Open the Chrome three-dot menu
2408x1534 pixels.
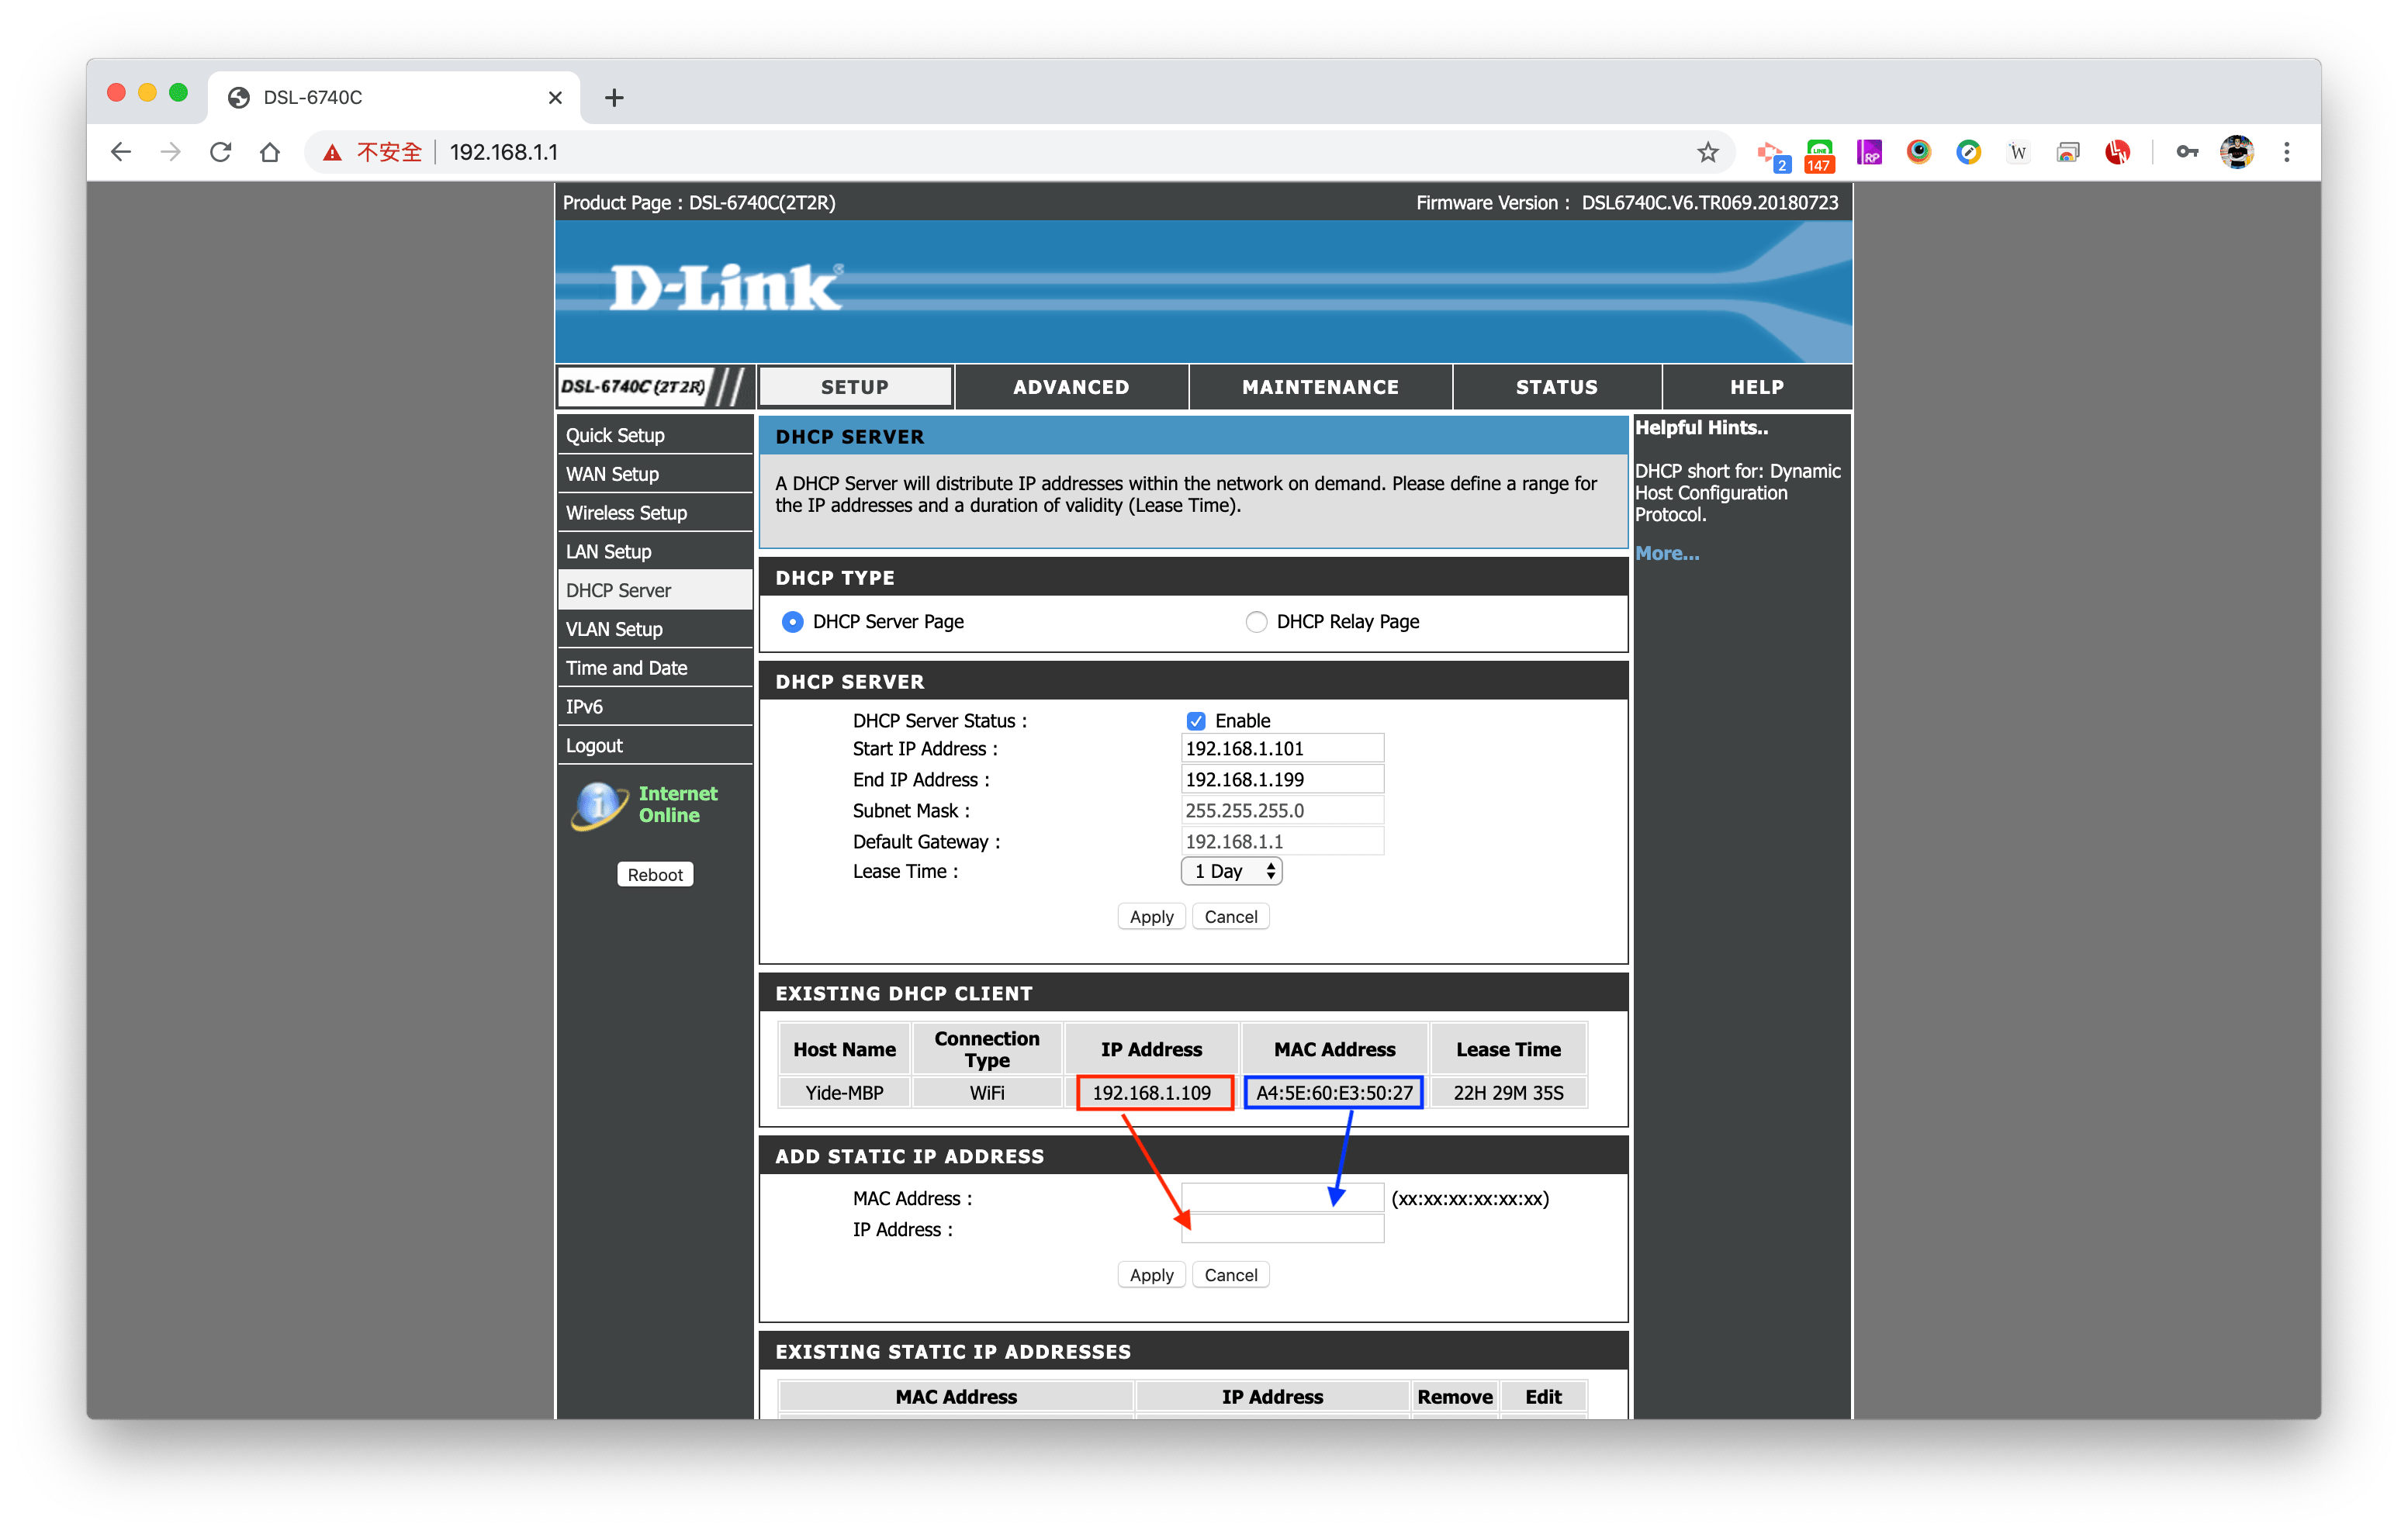coord(2286,152)
